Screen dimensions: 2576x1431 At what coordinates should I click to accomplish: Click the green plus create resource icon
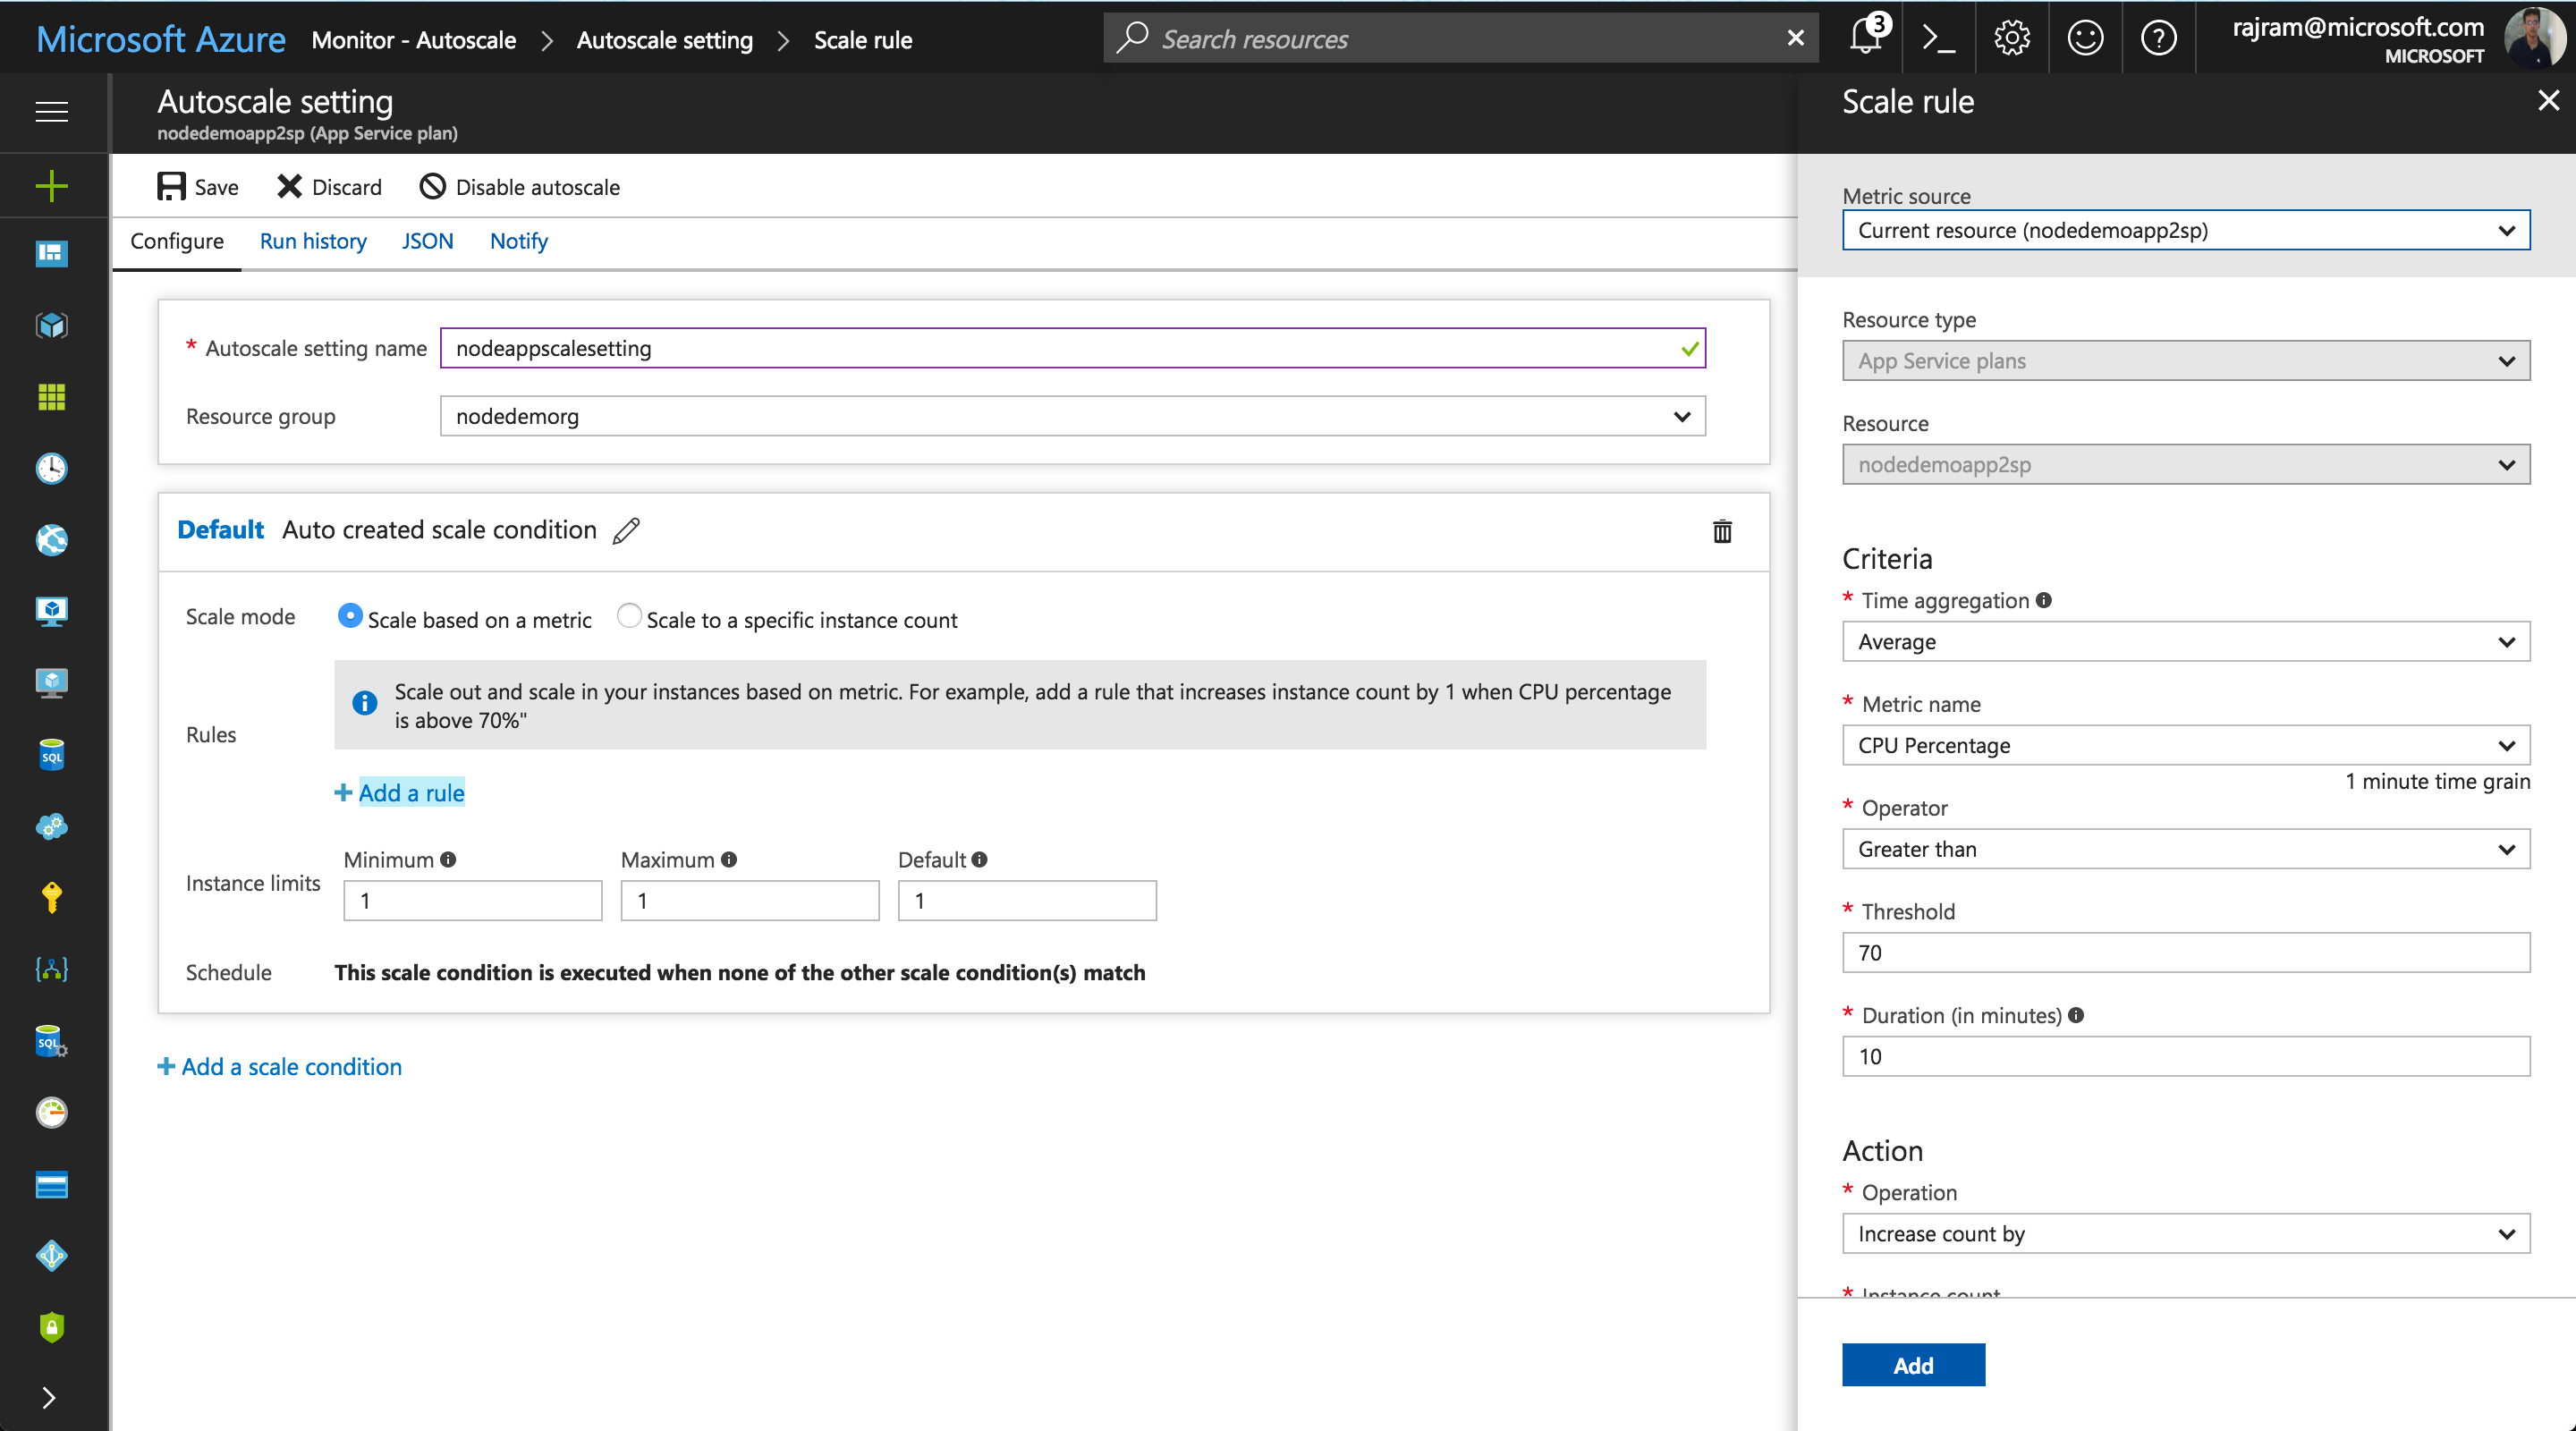(51, 186)
